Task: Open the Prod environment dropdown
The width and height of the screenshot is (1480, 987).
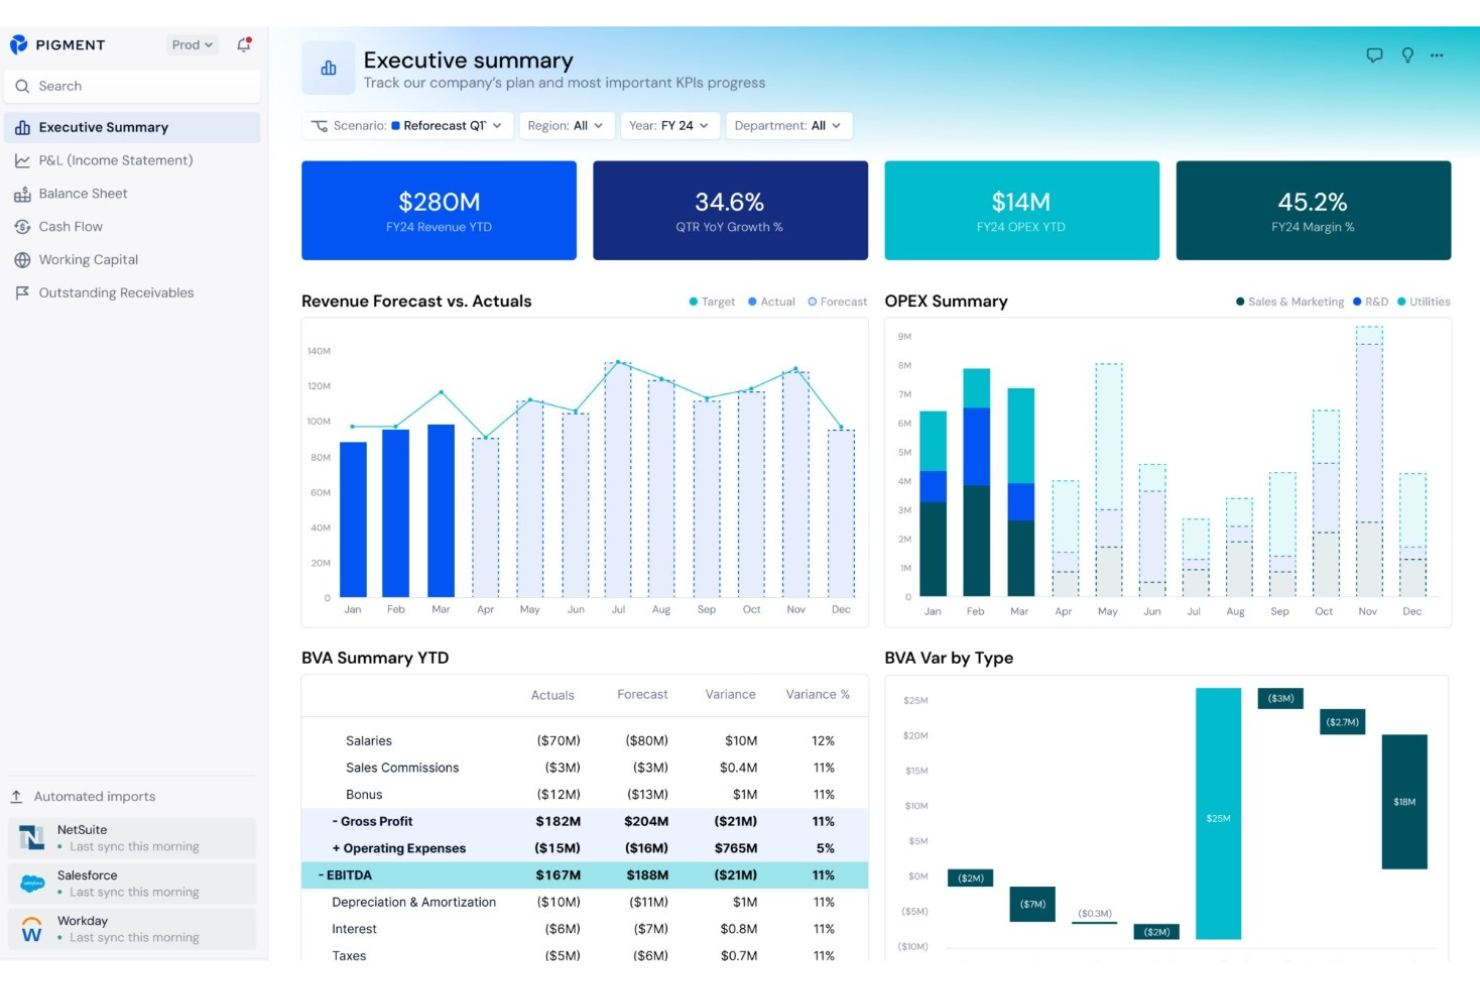Action: point(190,44)
